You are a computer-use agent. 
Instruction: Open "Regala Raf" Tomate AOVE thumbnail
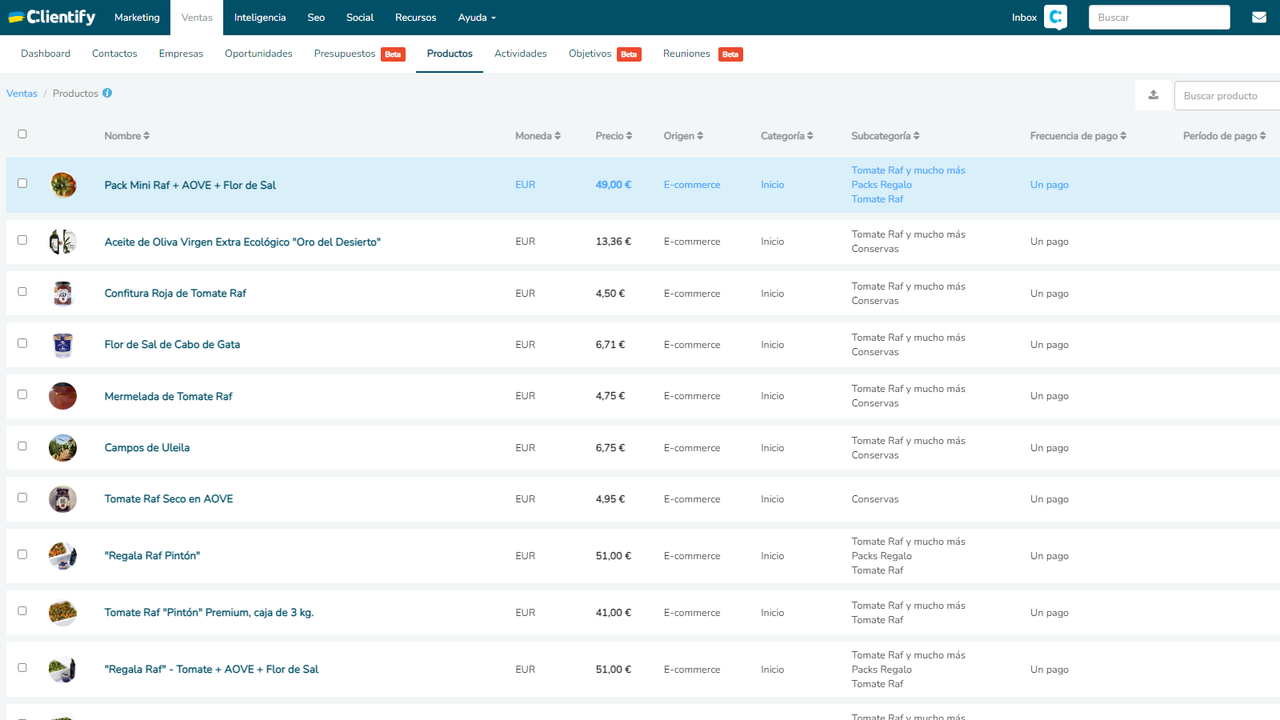(x=63, y=670)
